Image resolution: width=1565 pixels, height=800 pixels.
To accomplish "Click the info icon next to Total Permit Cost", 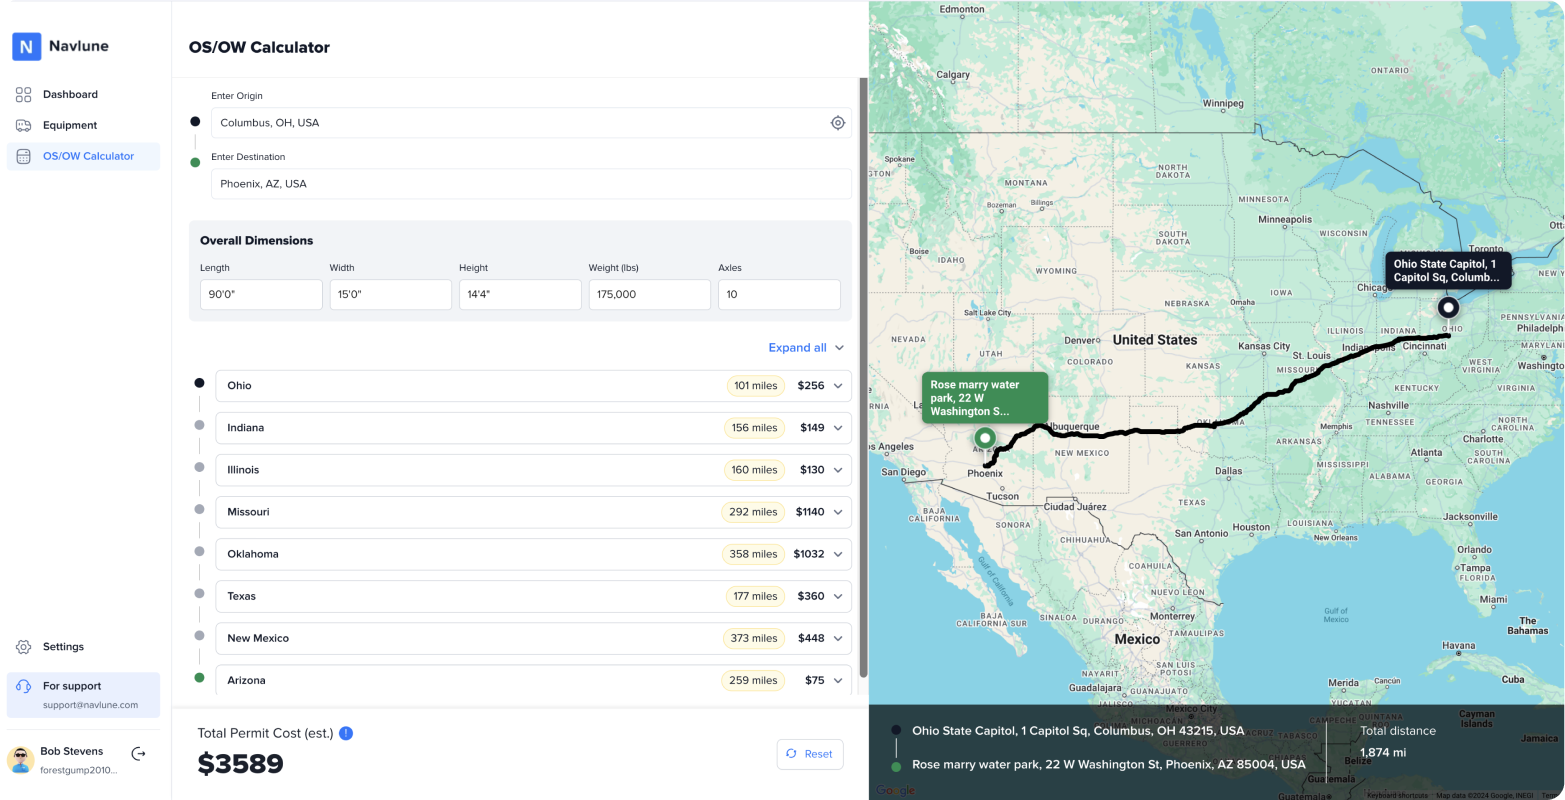I will (x=346, y=733).
